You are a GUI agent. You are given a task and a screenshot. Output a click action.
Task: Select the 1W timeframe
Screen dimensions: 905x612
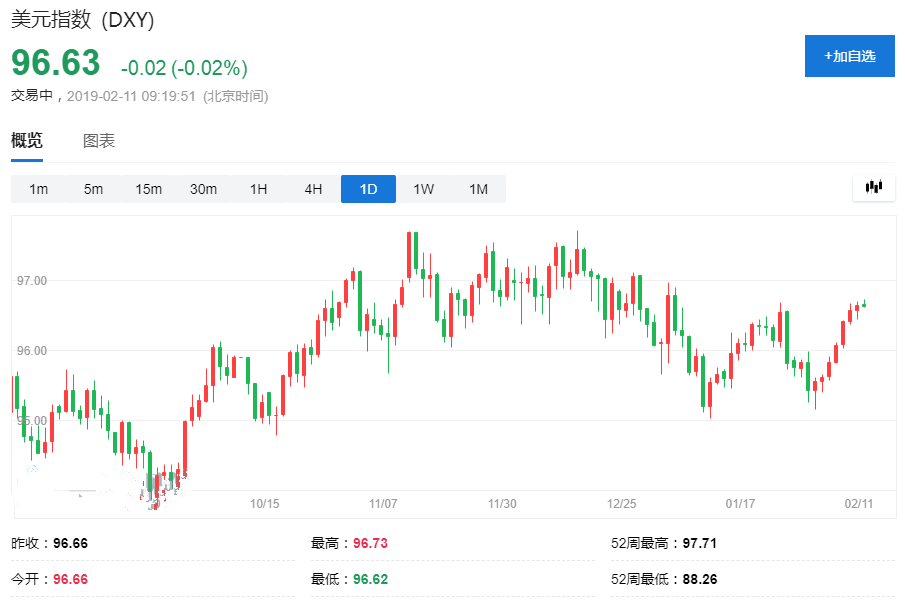pyautogui.click(x=423, y=189)
